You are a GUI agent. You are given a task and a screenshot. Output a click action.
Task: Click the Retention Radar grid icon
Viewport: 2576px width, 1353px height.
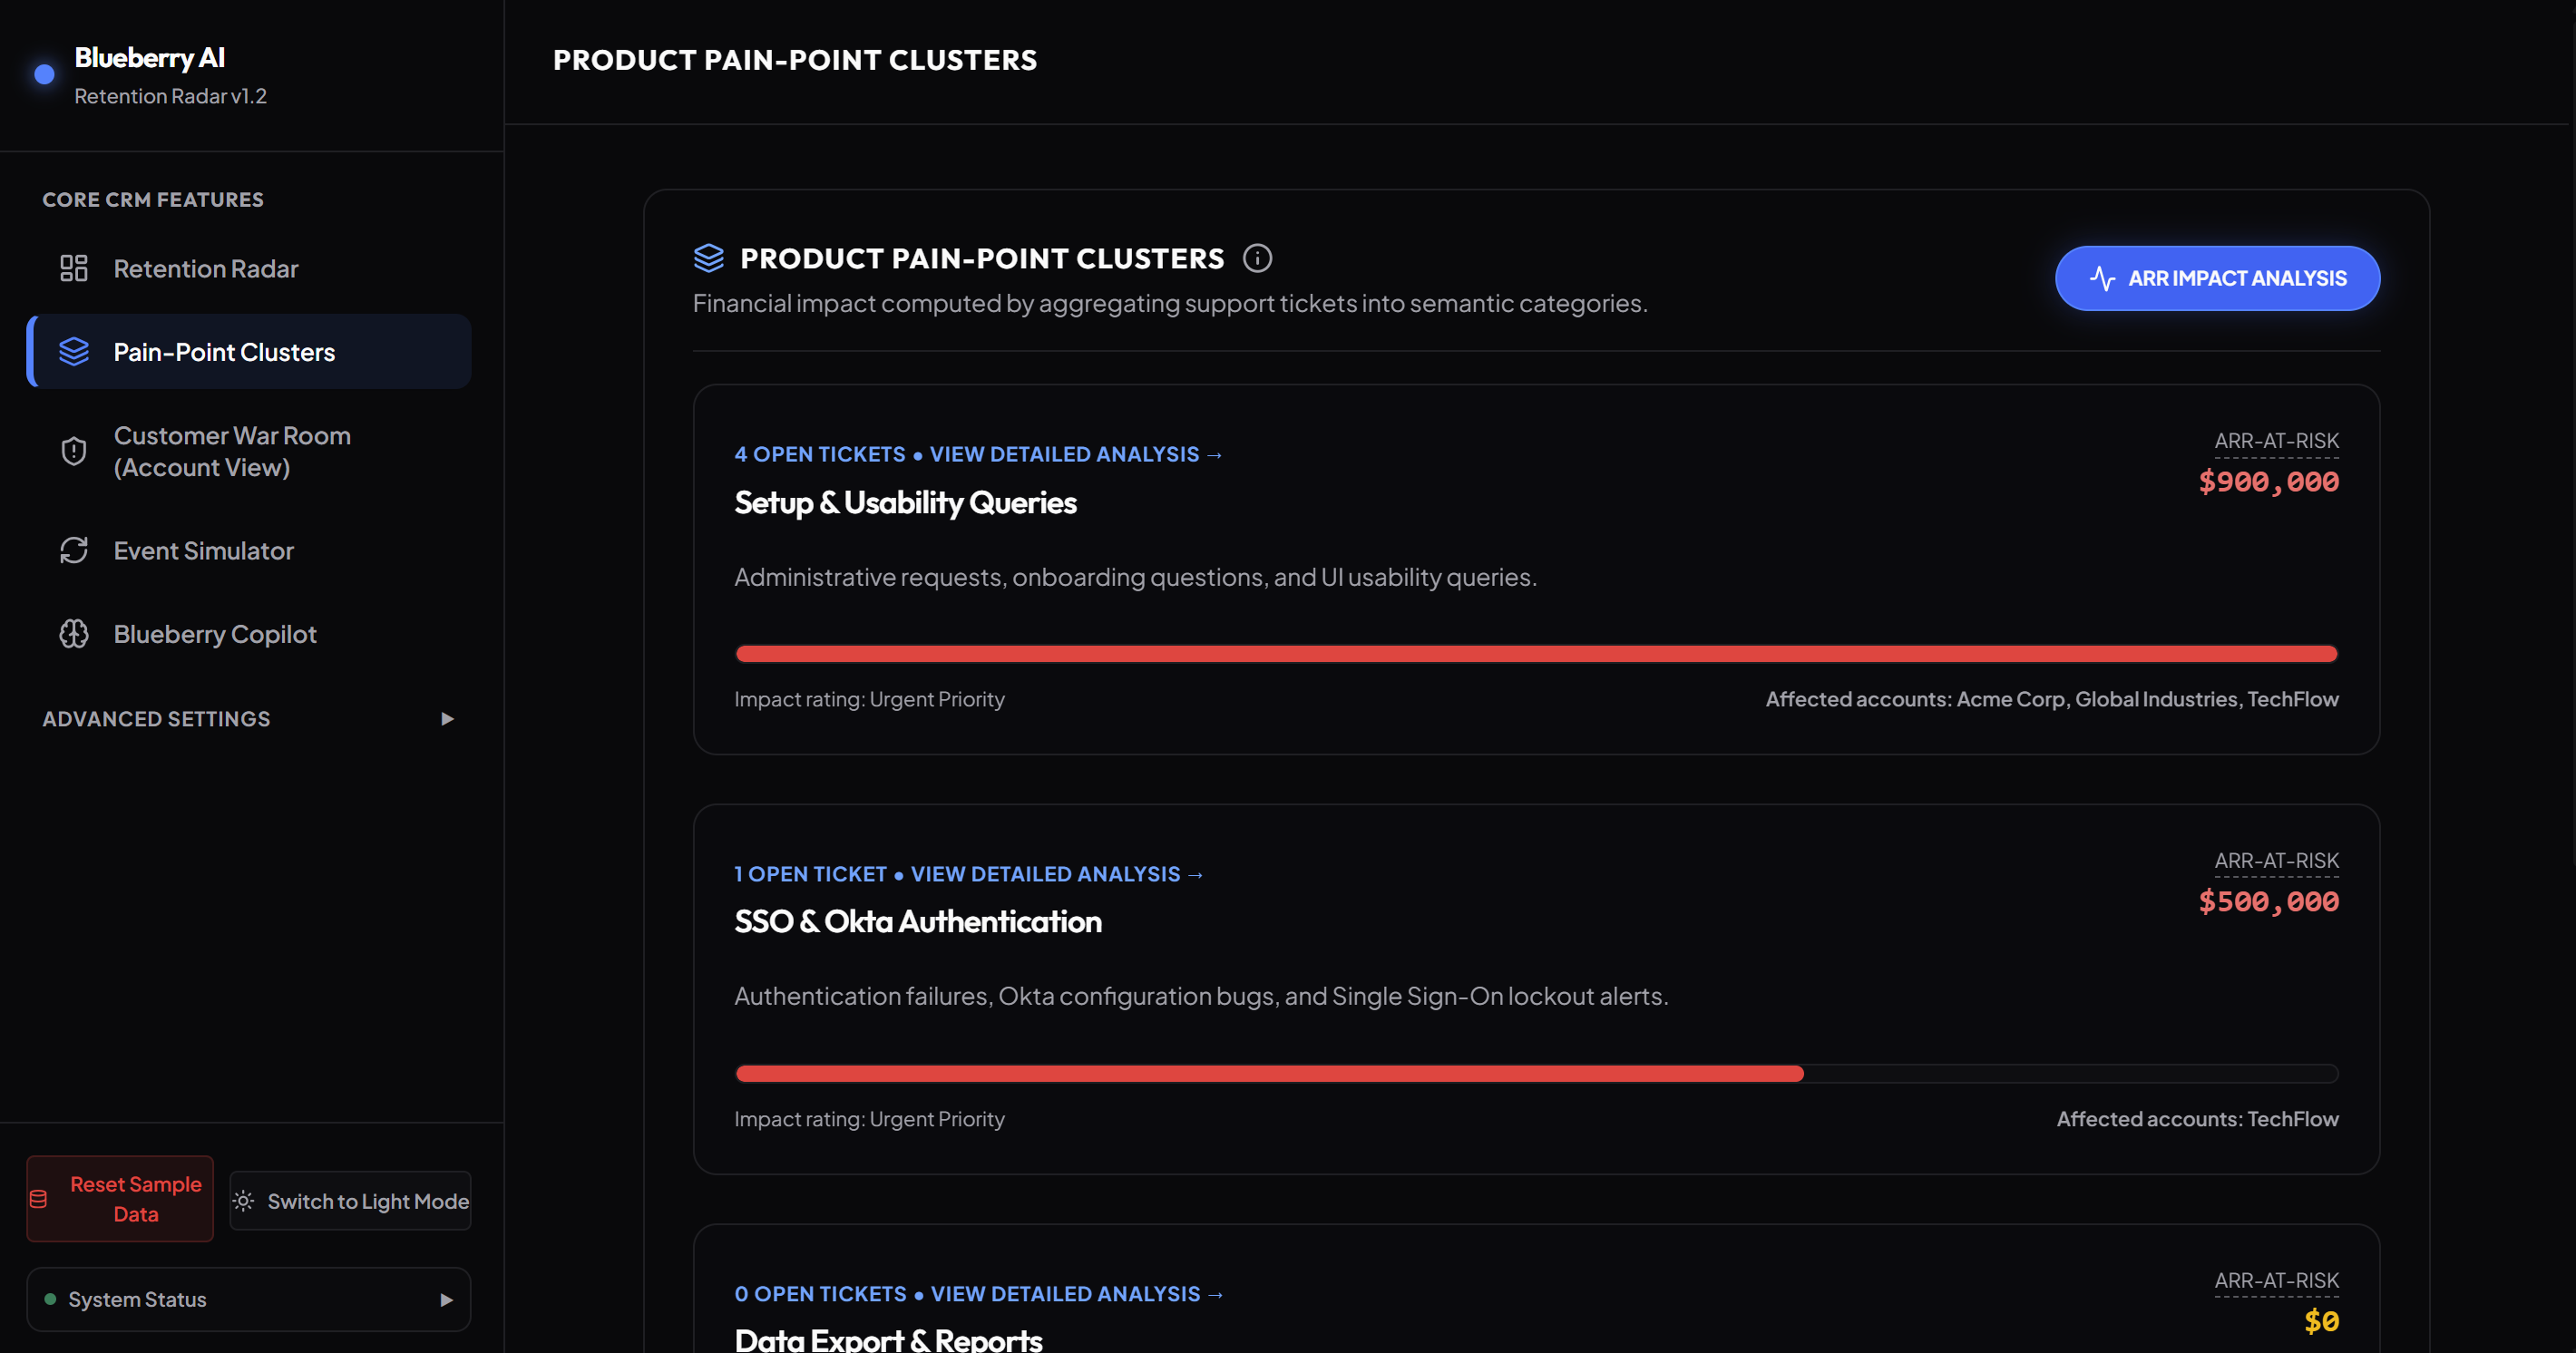point(74,268)
